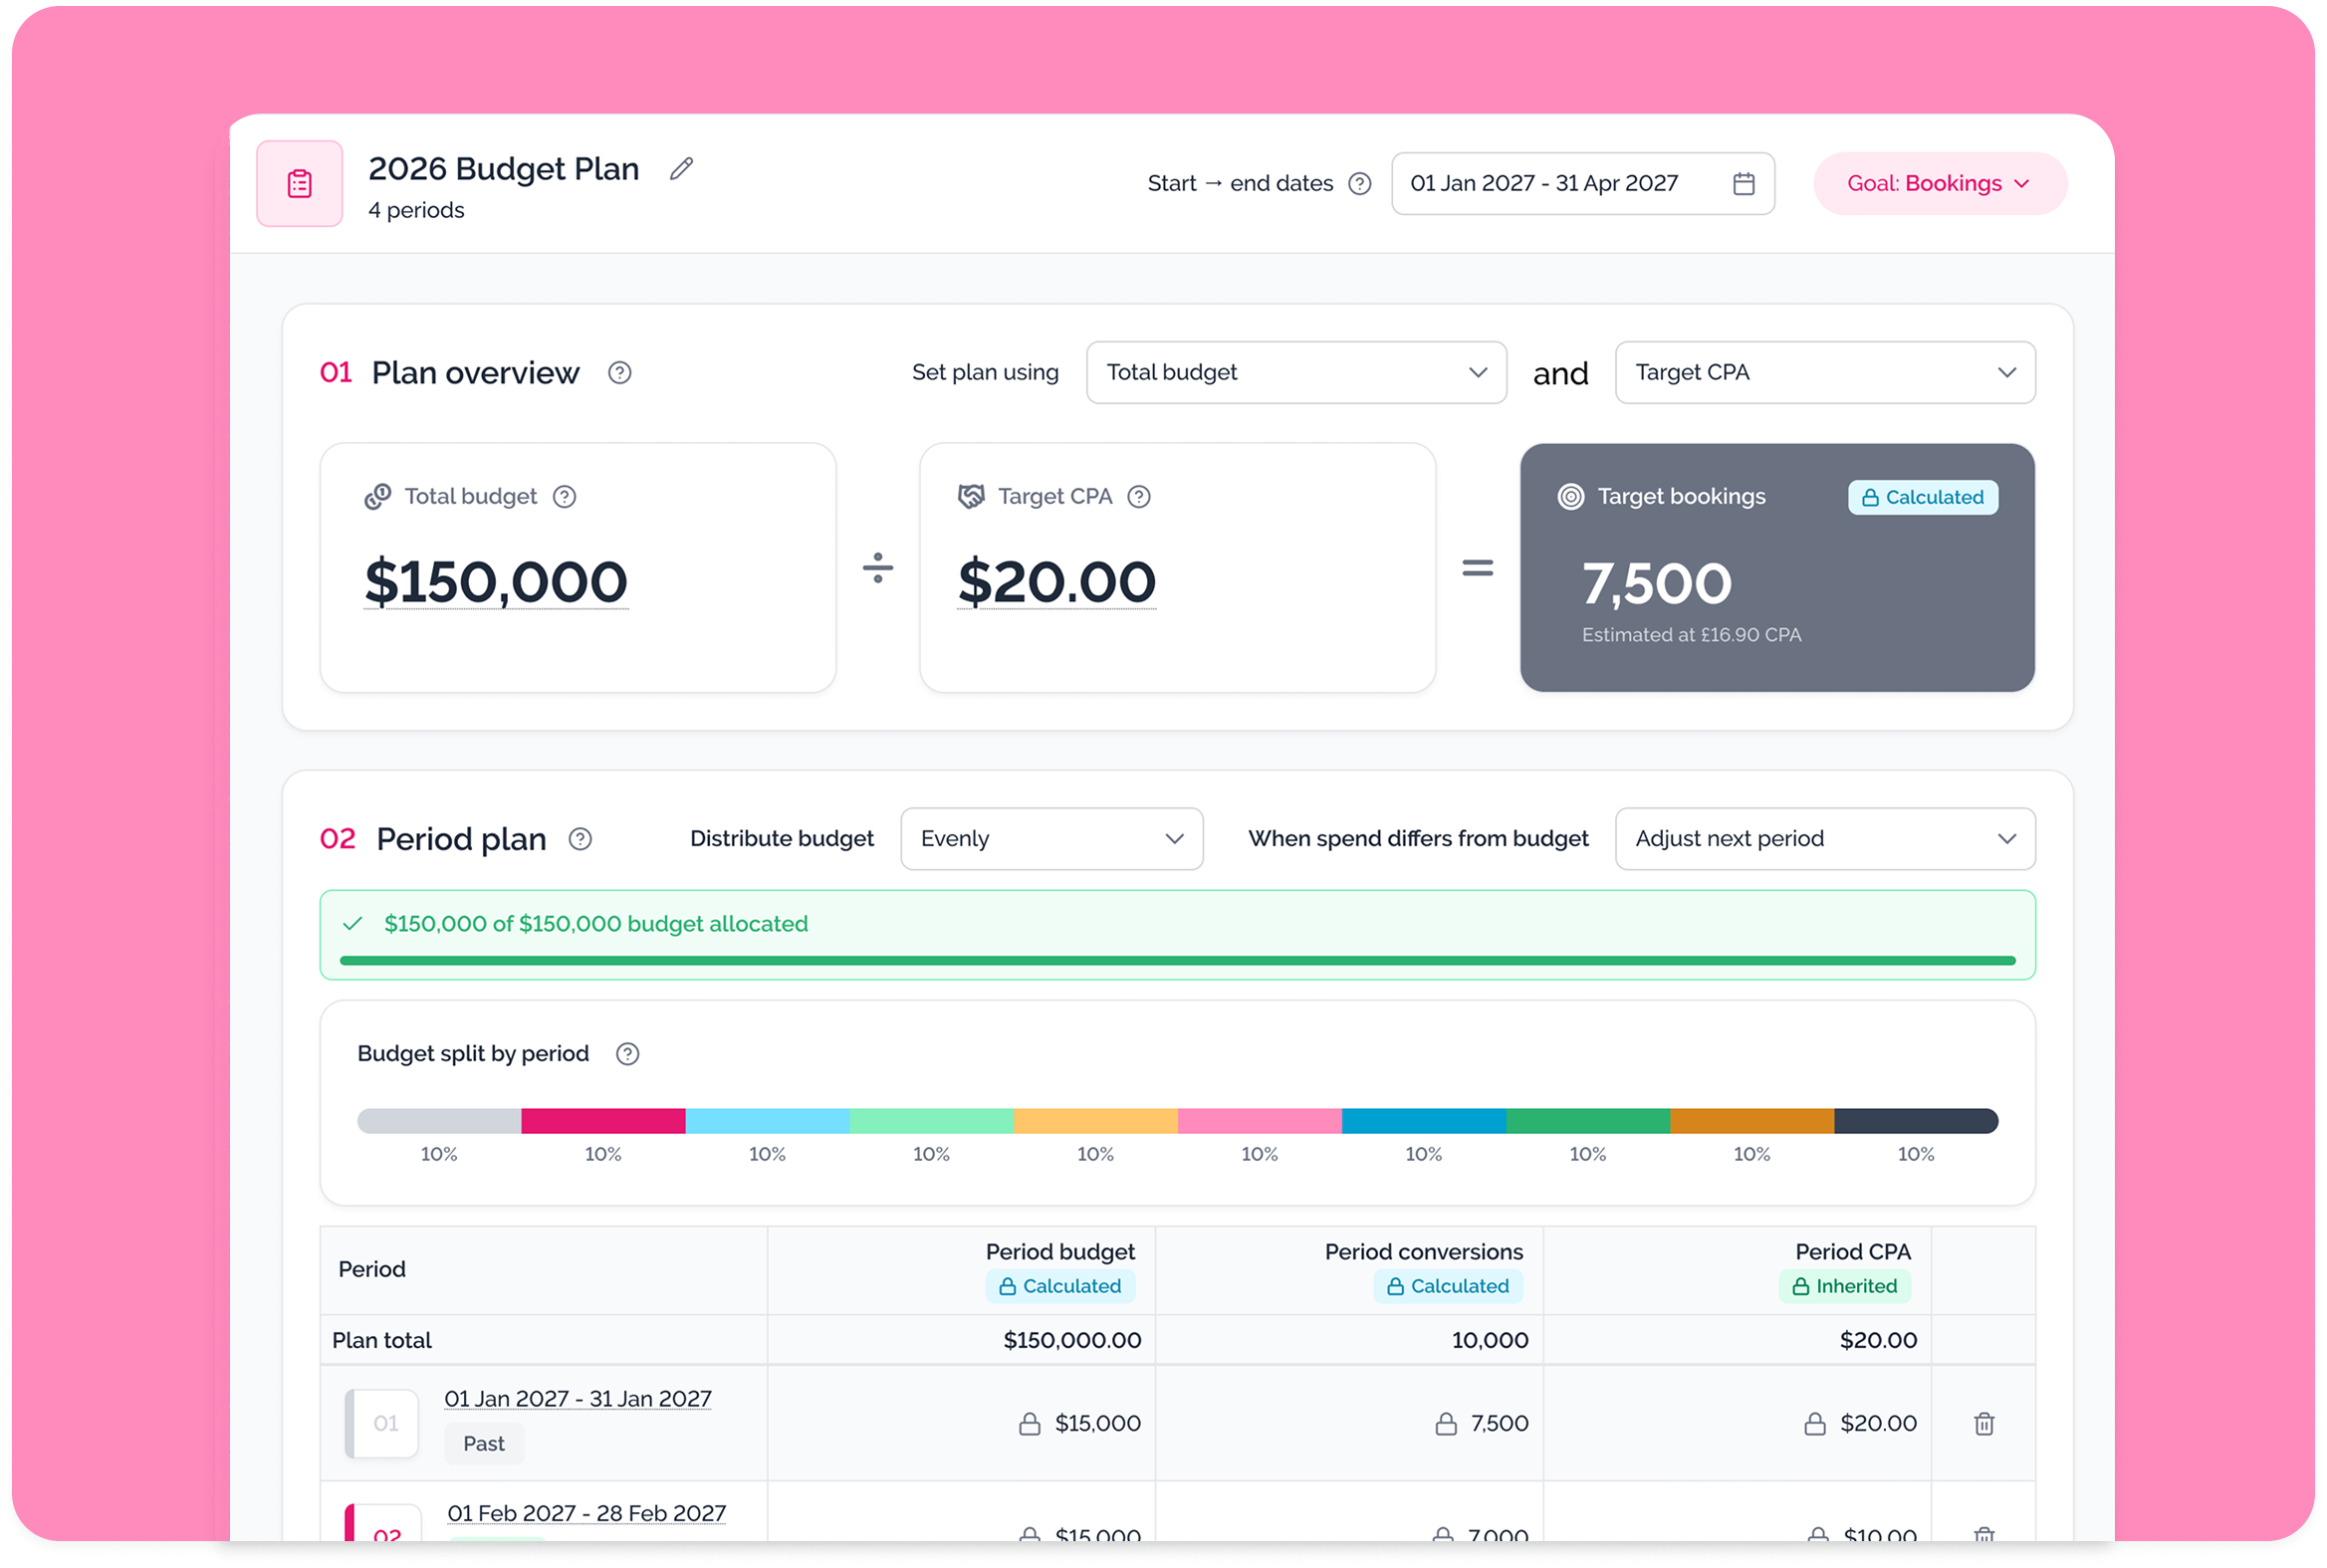Click Calculated badge under Period conversions
2327x1568 pixels.
pos(1448,1286)
